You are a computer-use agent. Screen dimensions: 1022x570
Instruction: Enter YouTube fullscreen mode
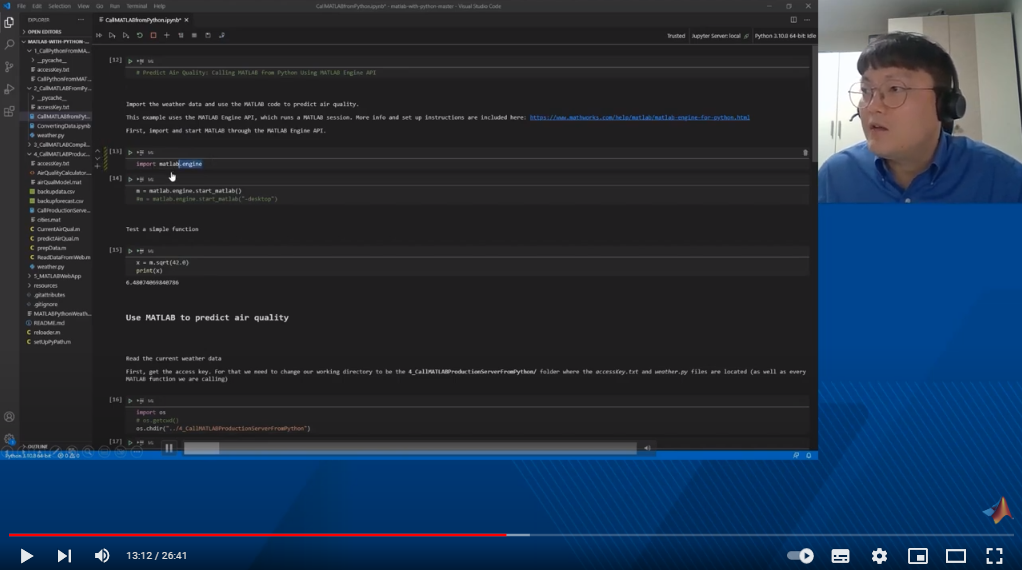pyautogui.click(x=994, y=556)
